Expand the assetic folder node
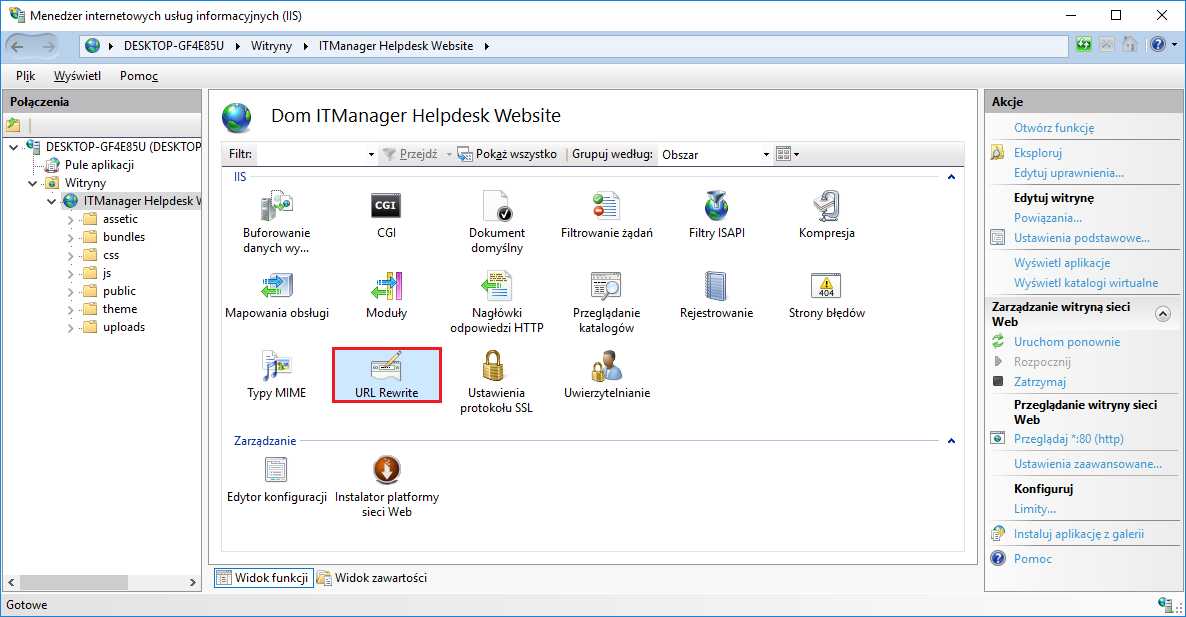The height and width of the screenshot is (617, 1186). [70, 219]
